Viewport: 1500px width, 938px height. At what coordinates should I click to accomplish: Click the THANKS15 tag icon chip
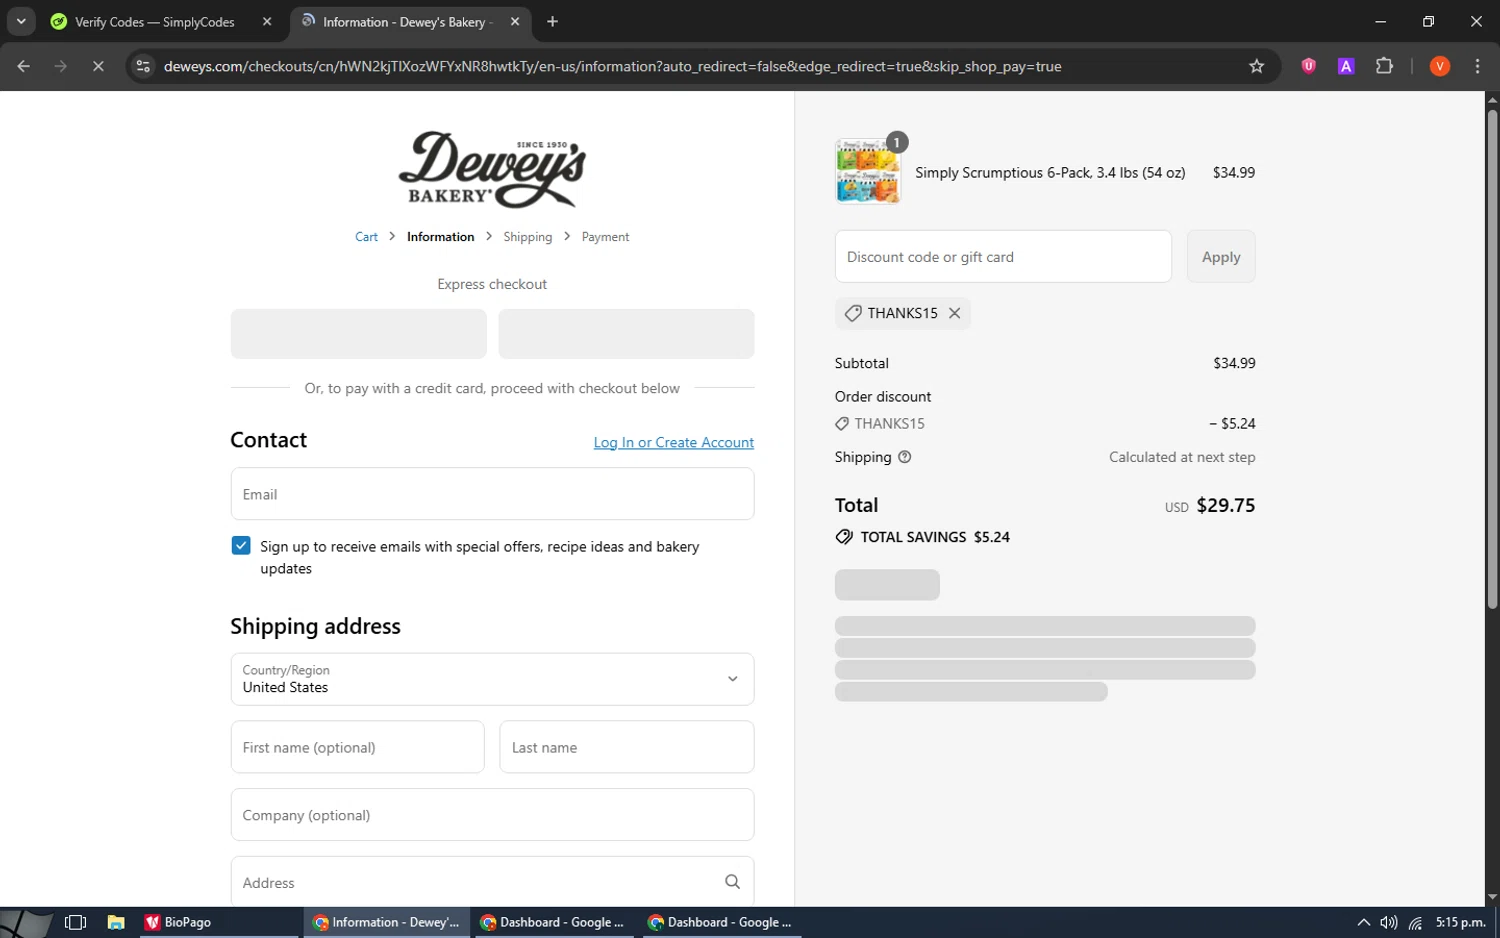[x=853, y=313]
